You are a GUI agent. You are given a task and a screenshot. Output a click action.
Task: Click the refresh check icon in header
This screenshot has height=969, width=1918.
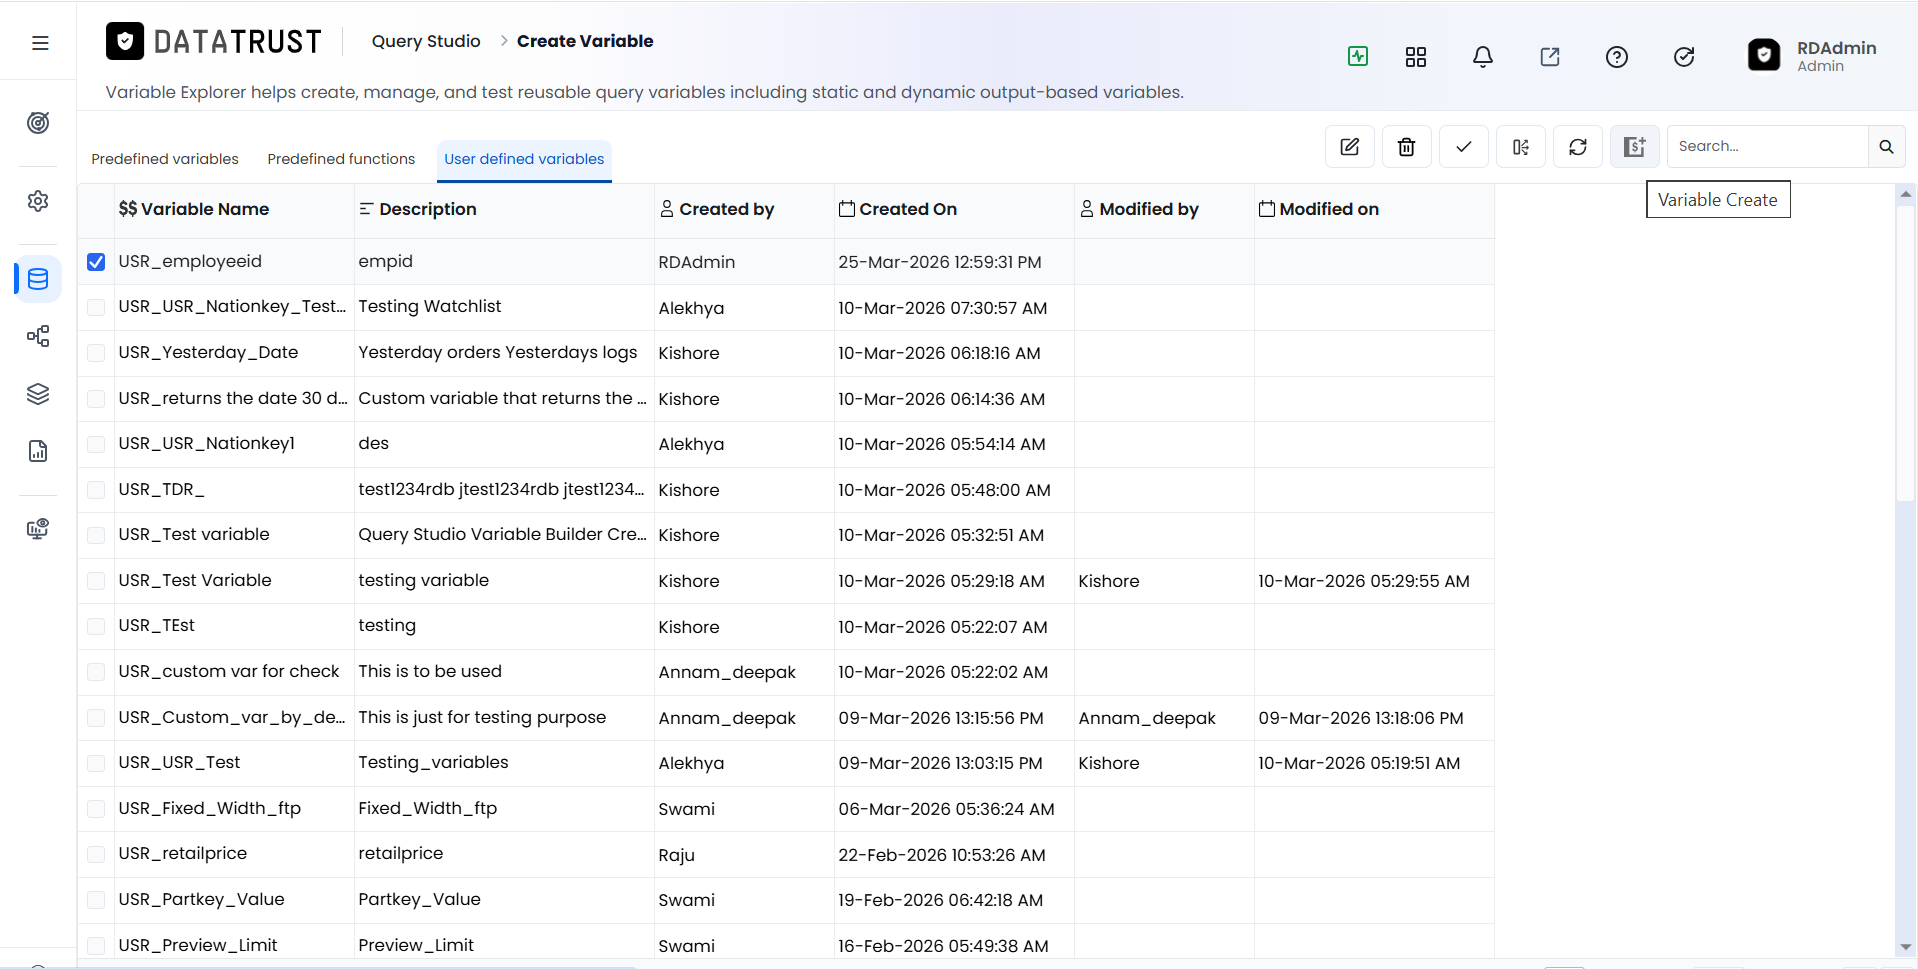(x=1684, y=57)
